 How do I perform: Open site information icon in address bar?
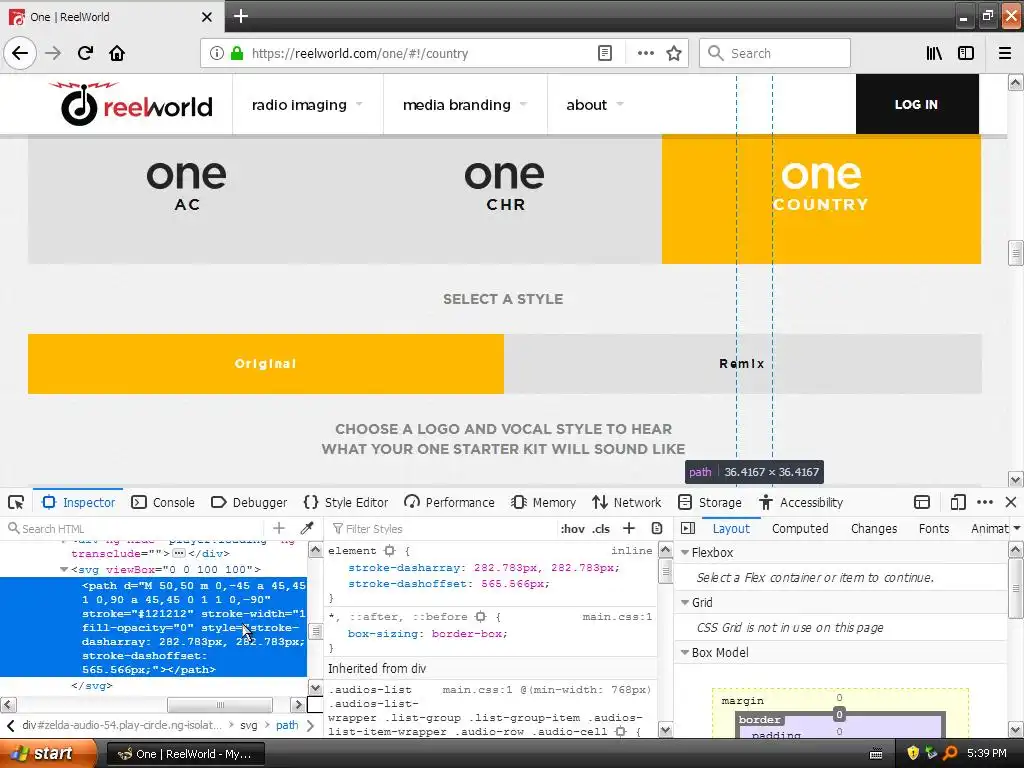pyautogui.click(x=216, y=53)
